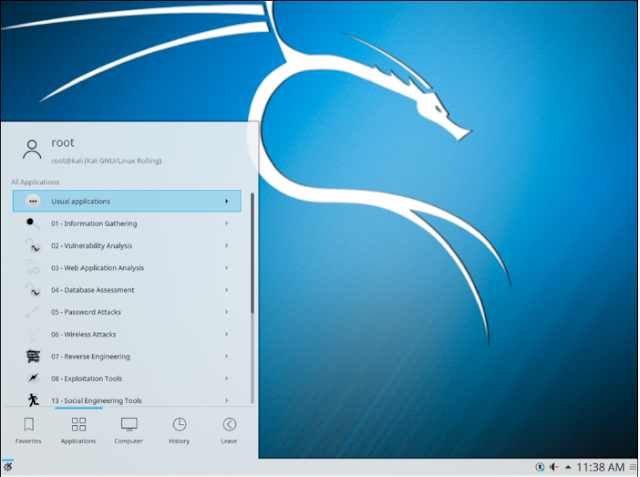
Task: Click the Usual applications ellipsis icon
Action: pos(33,201)
